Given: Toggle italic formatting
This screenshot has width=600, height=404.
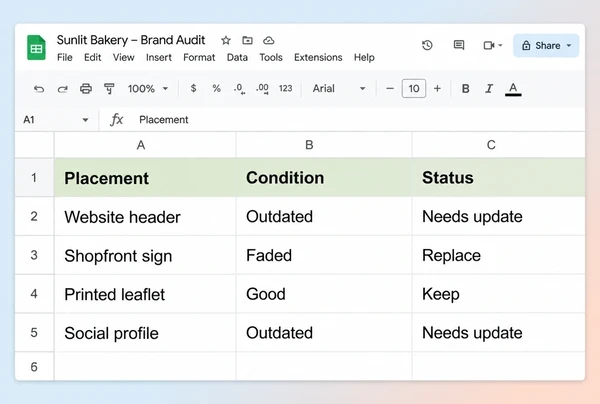Looking at the screenshot, I should [x=489, y=89].
